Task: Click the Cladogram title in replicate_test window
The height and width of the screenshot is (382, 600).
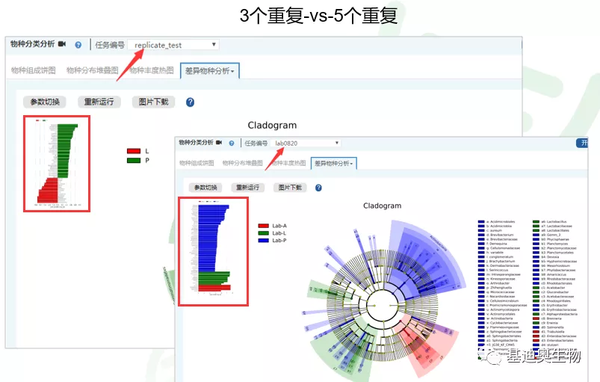Action: coord(272,125)
